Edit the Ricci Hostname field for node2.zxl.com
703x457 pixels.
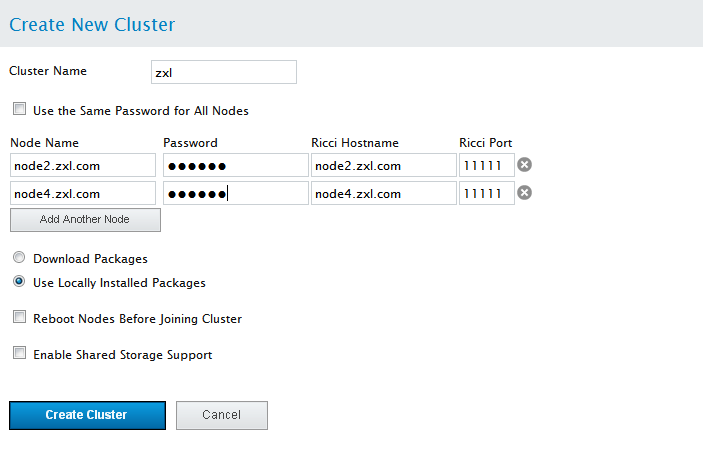(384, 165)
